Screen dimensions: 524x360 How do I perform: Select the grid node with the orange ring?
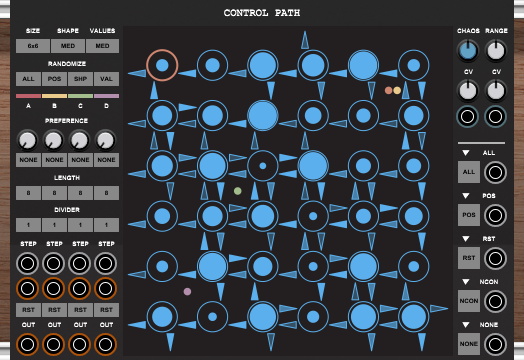(x=162, y=65)
